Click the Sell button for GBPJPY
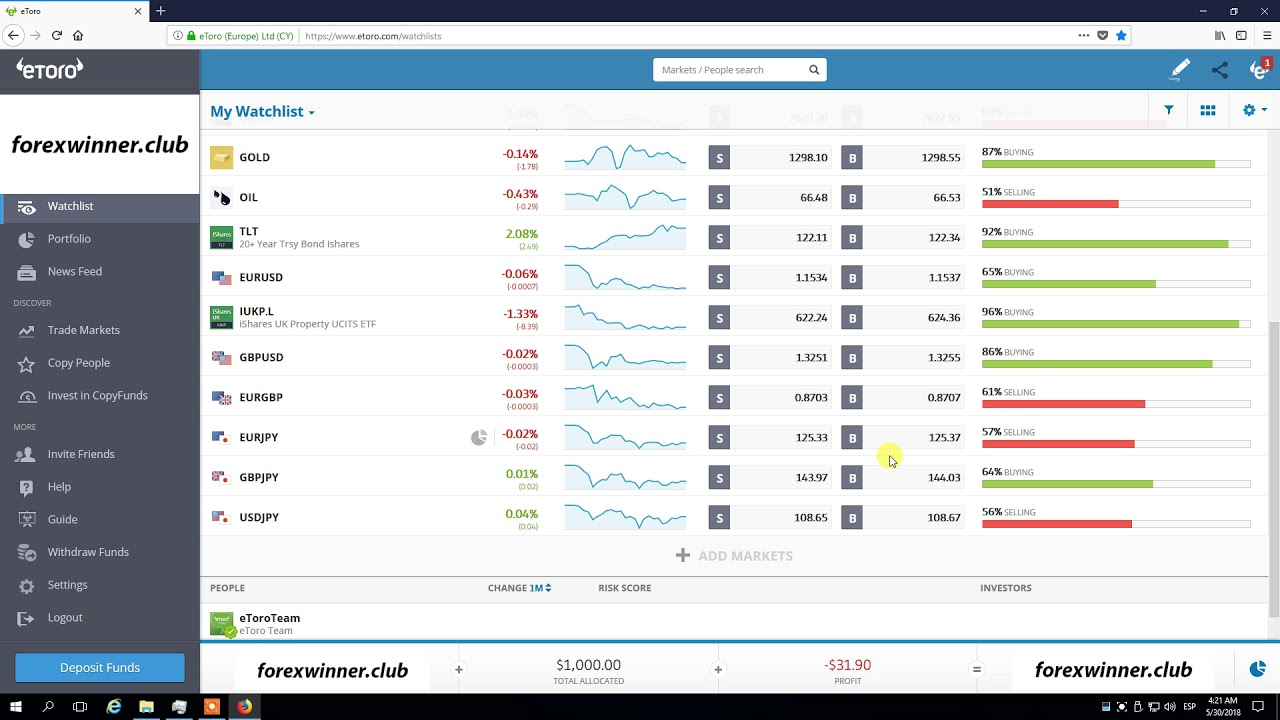 [719, 478]
